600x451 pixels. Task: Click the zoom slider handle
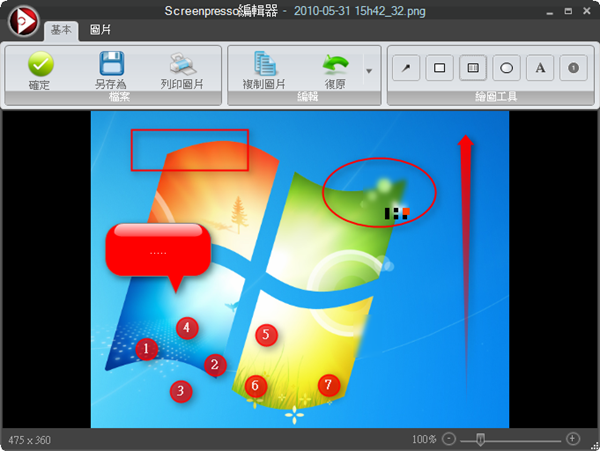tap(481, 440)
